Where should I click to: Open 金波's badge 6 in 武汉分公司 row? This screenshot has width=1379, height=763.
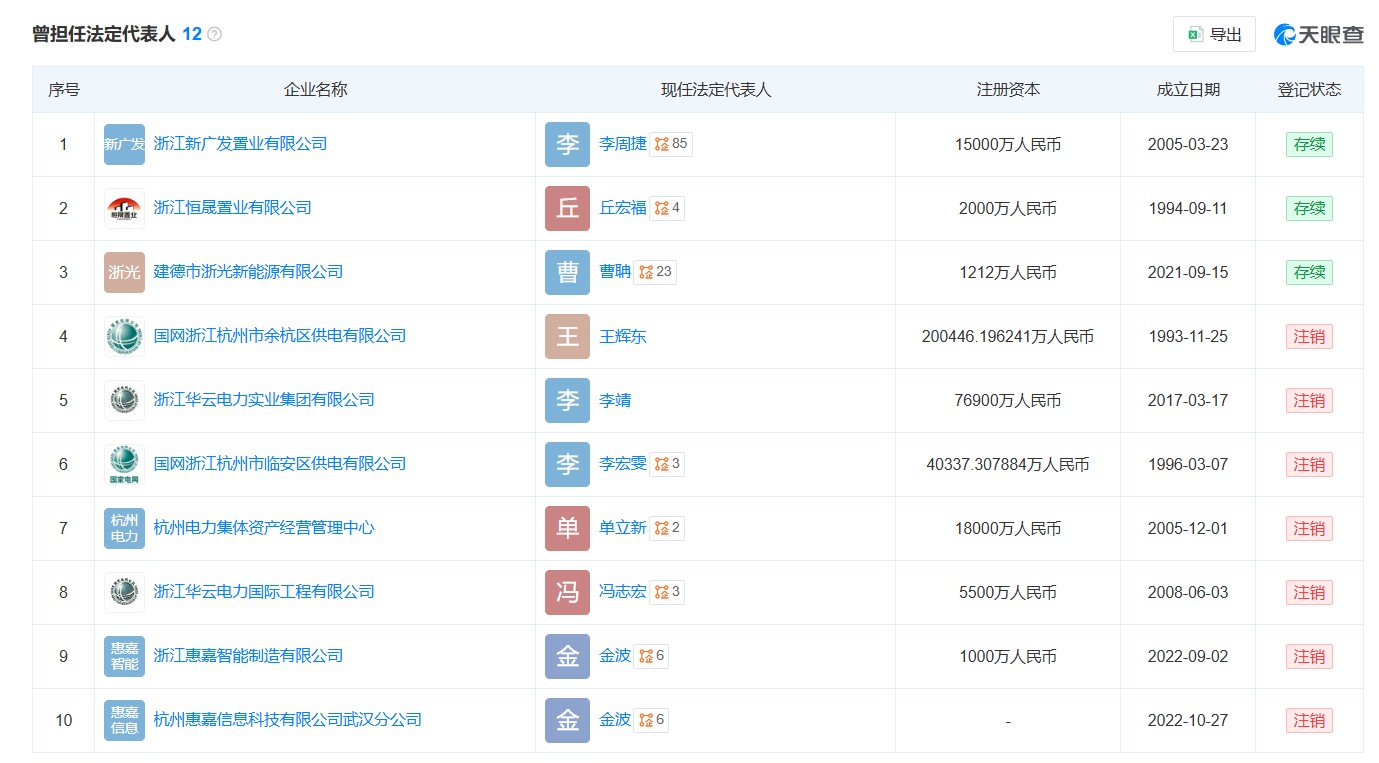click(x=651, y=720)
